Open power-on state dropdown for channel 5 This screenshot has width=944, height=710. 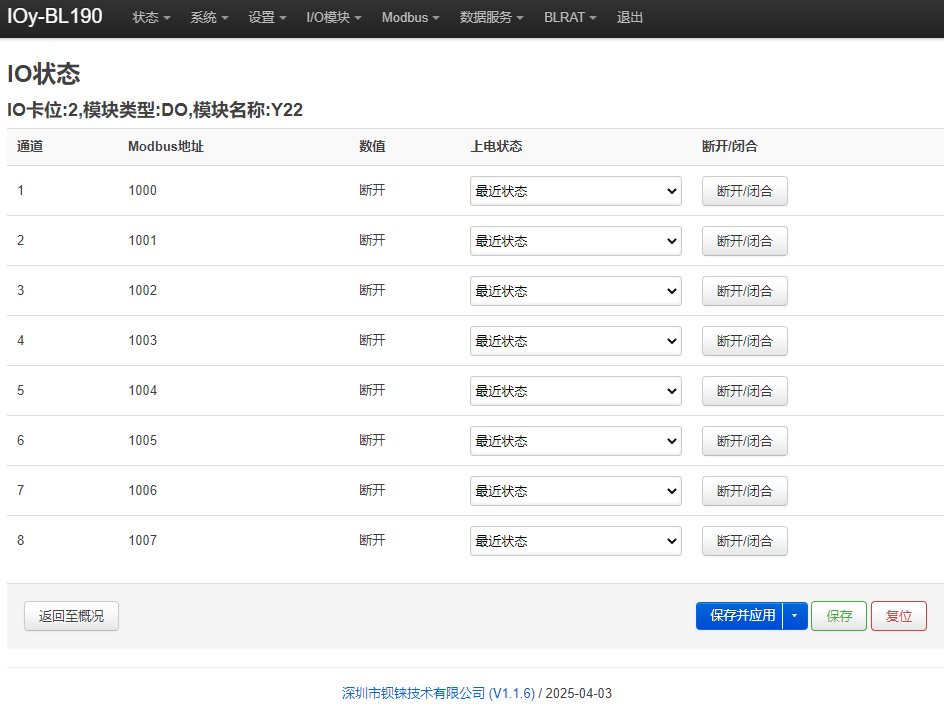576,391
